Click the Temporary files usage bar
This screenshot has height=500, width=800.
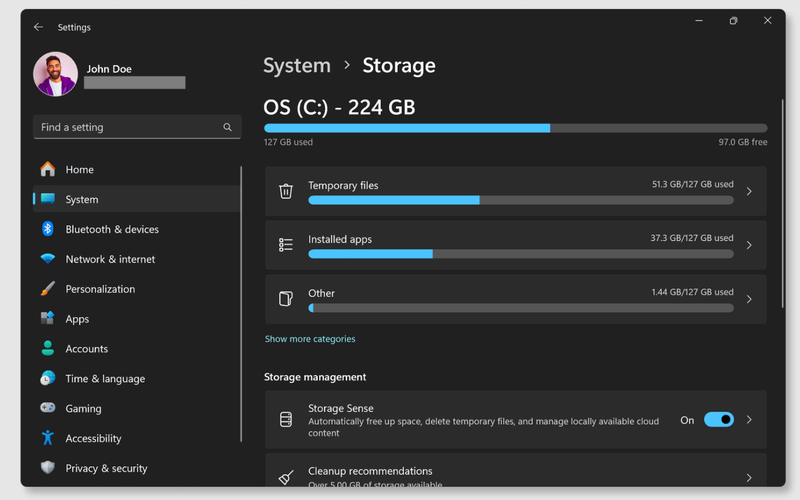pos(521,201)
